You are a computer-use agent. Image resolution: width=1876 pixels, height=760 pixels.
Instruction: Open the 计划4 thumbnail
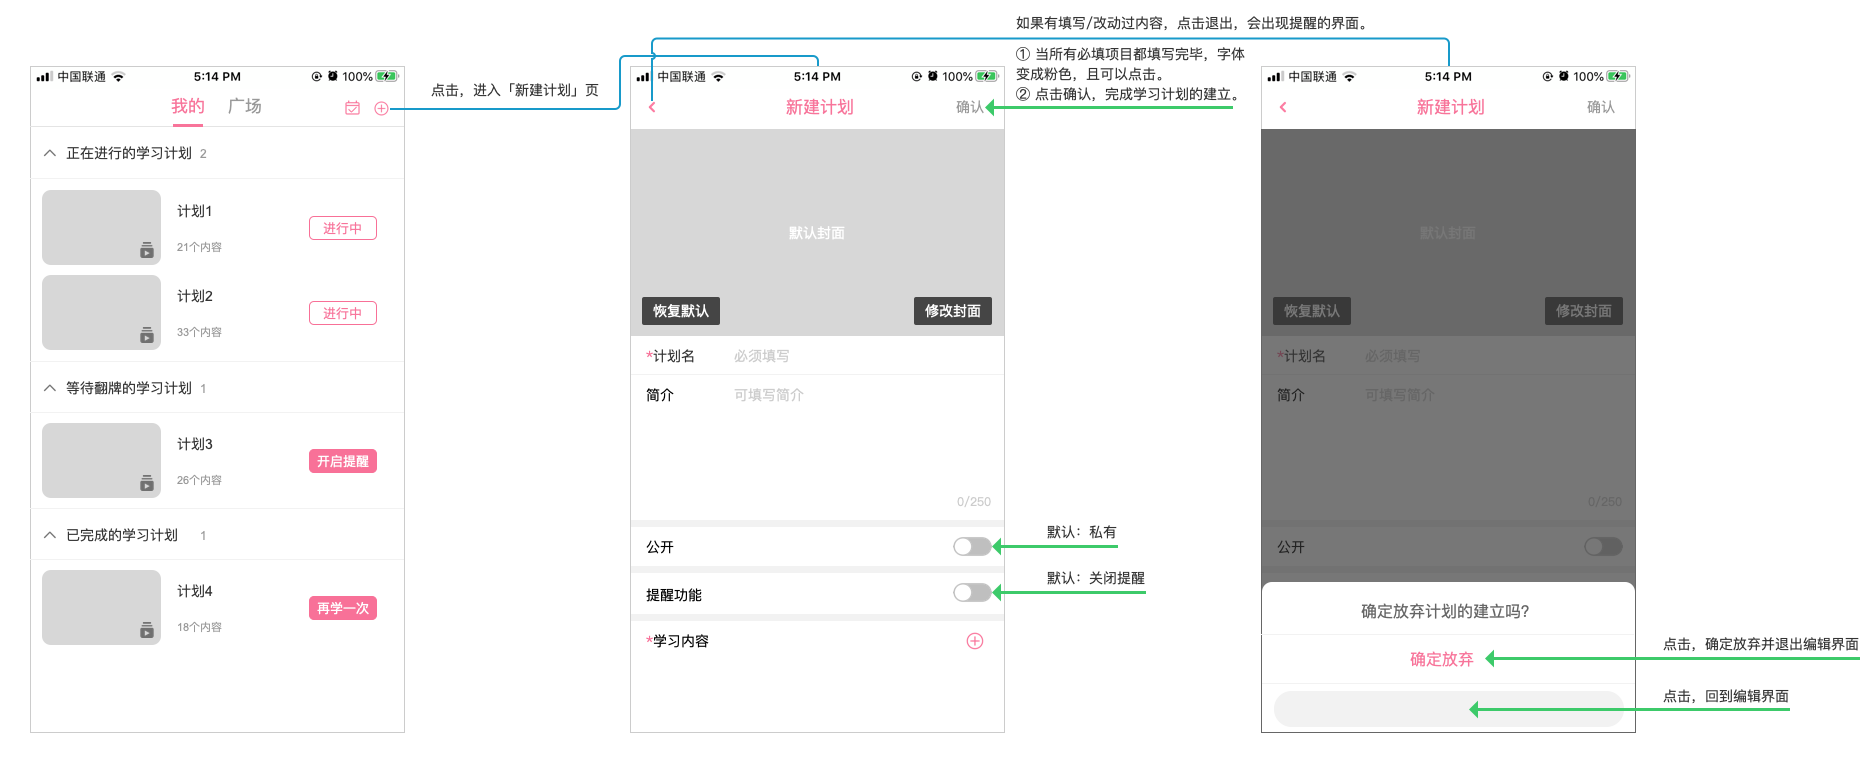[101, 607]
